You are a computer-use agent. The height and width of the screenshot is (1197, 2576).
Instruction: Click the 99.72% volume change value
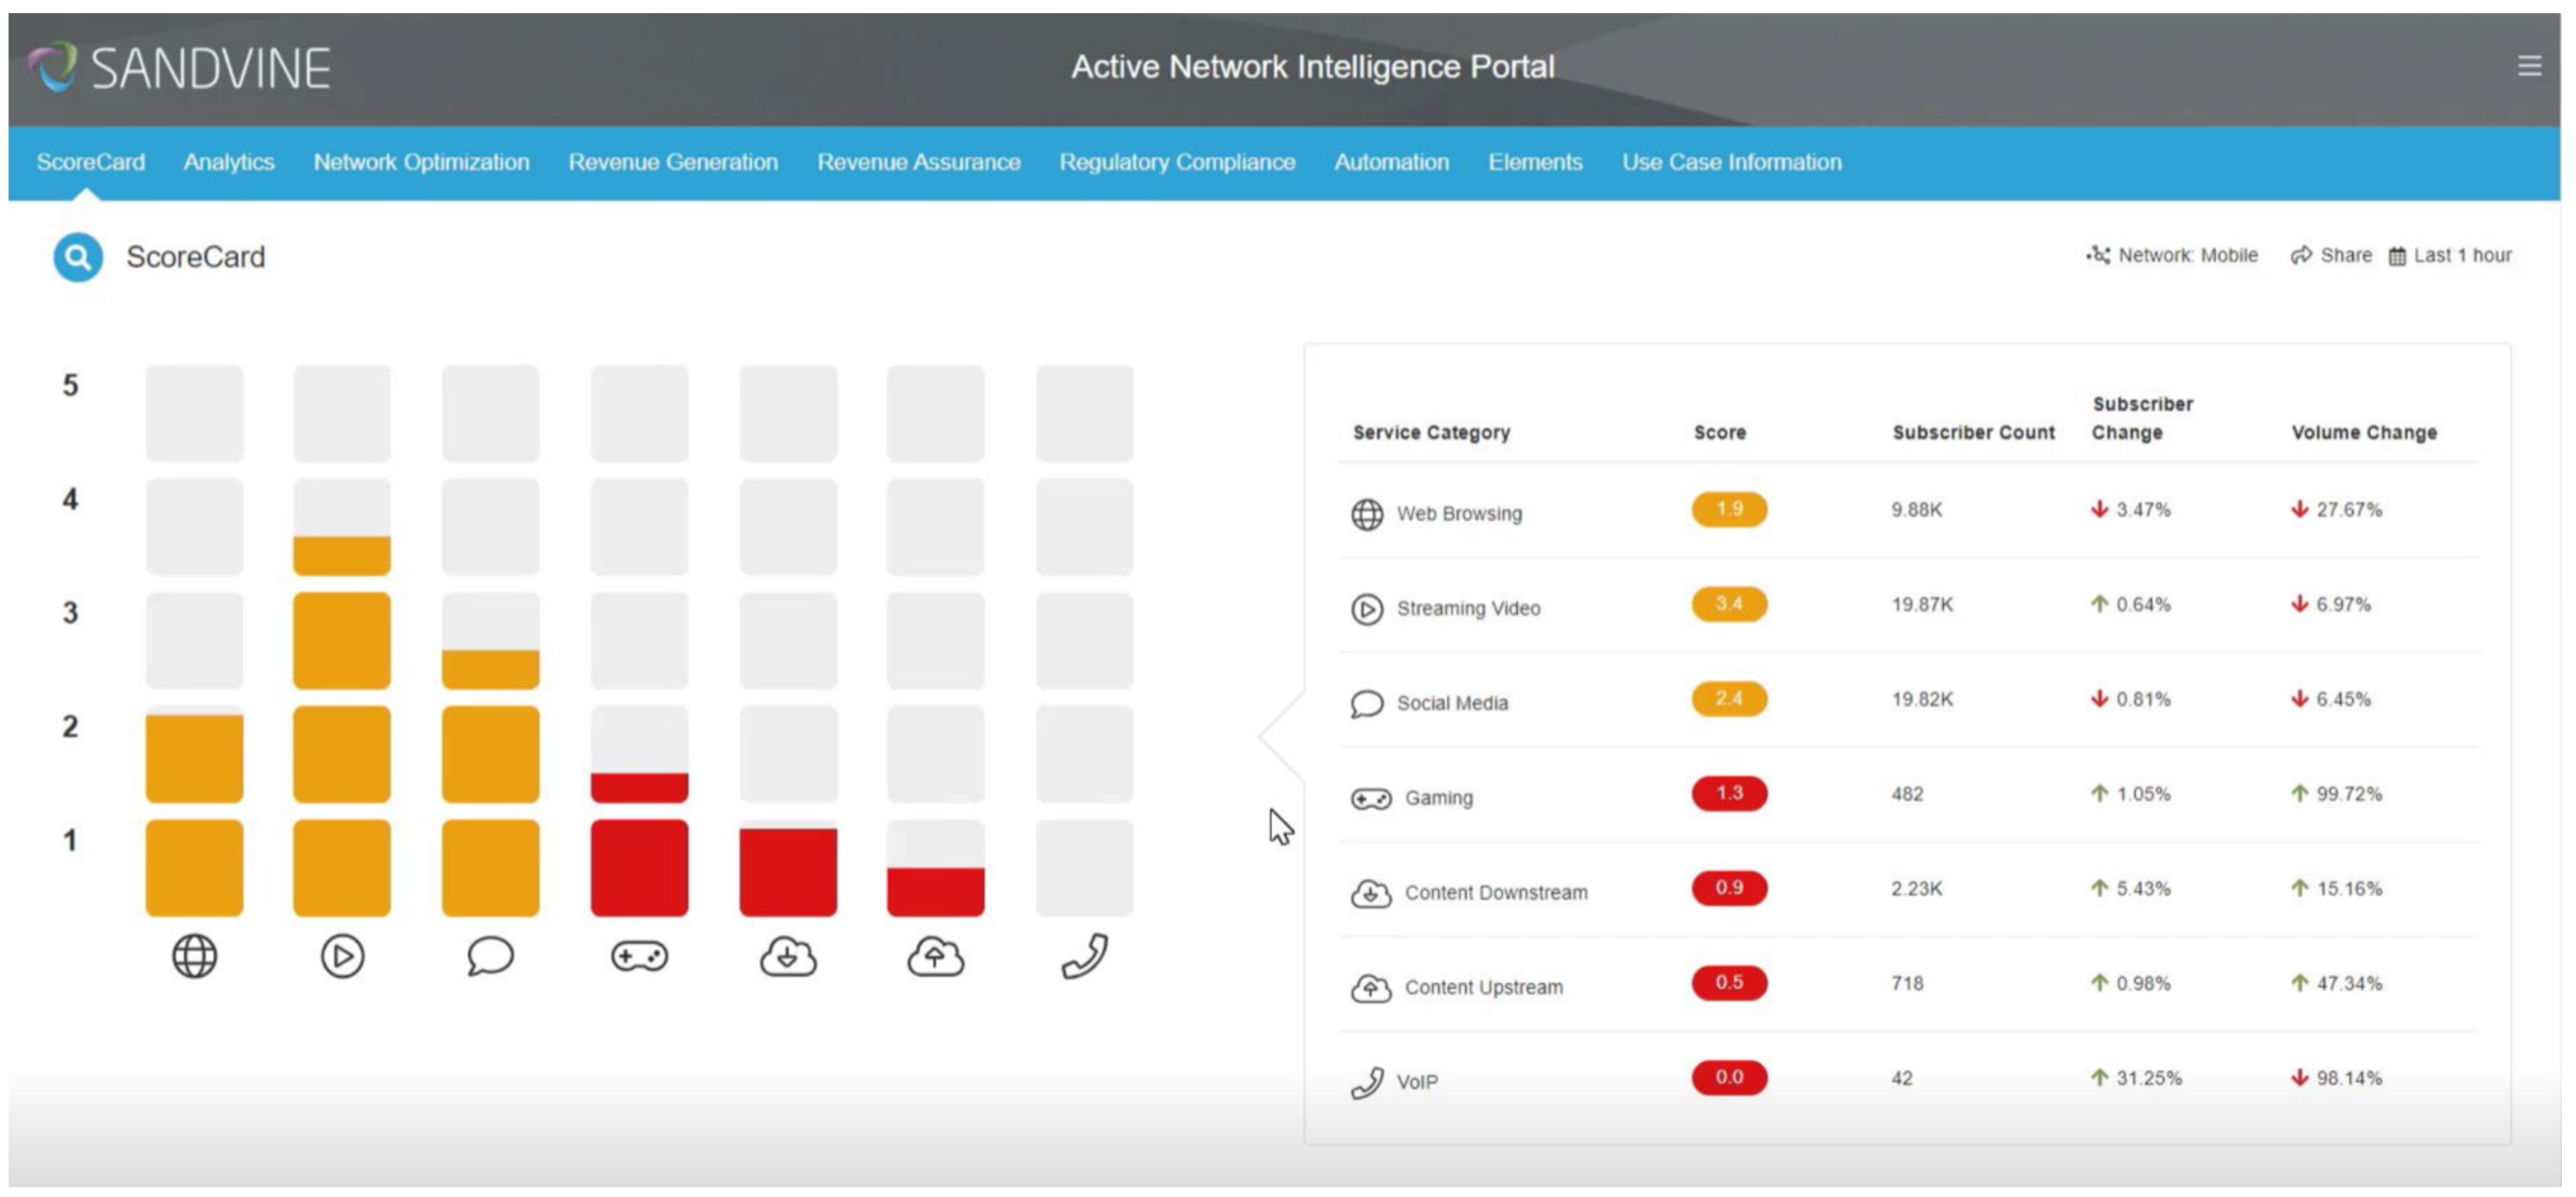(2349, 794)
